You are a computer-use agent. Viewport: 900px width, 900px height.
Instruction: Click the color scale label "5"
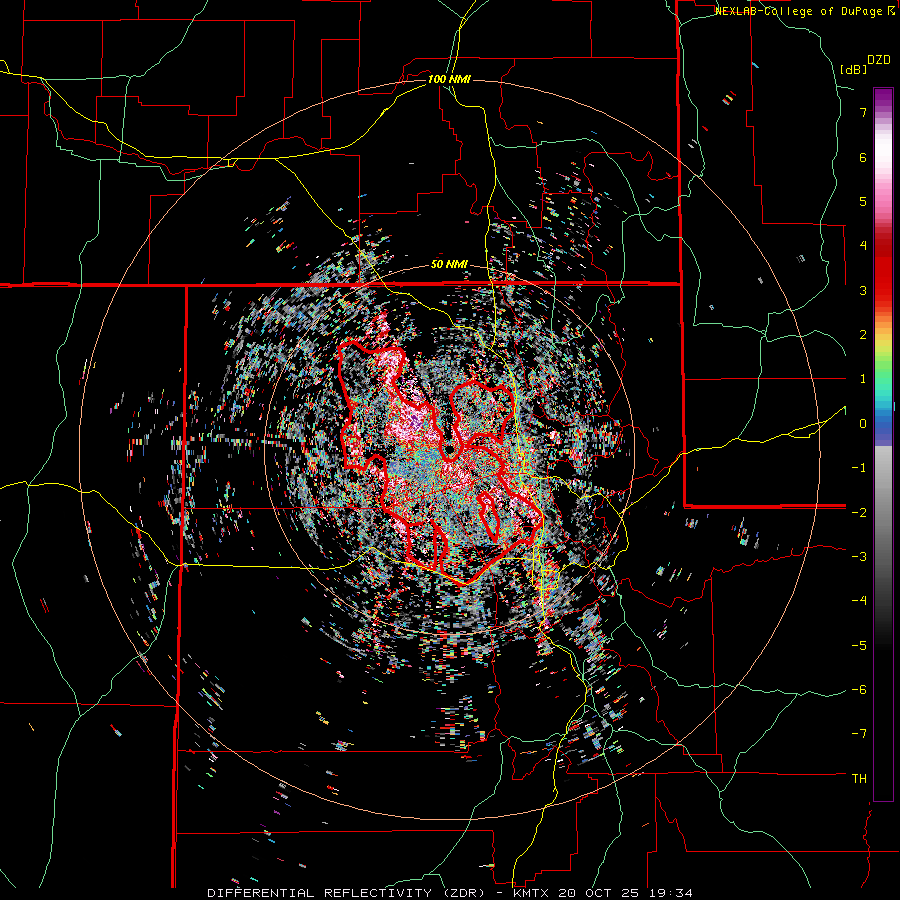[x=863, y=201]
